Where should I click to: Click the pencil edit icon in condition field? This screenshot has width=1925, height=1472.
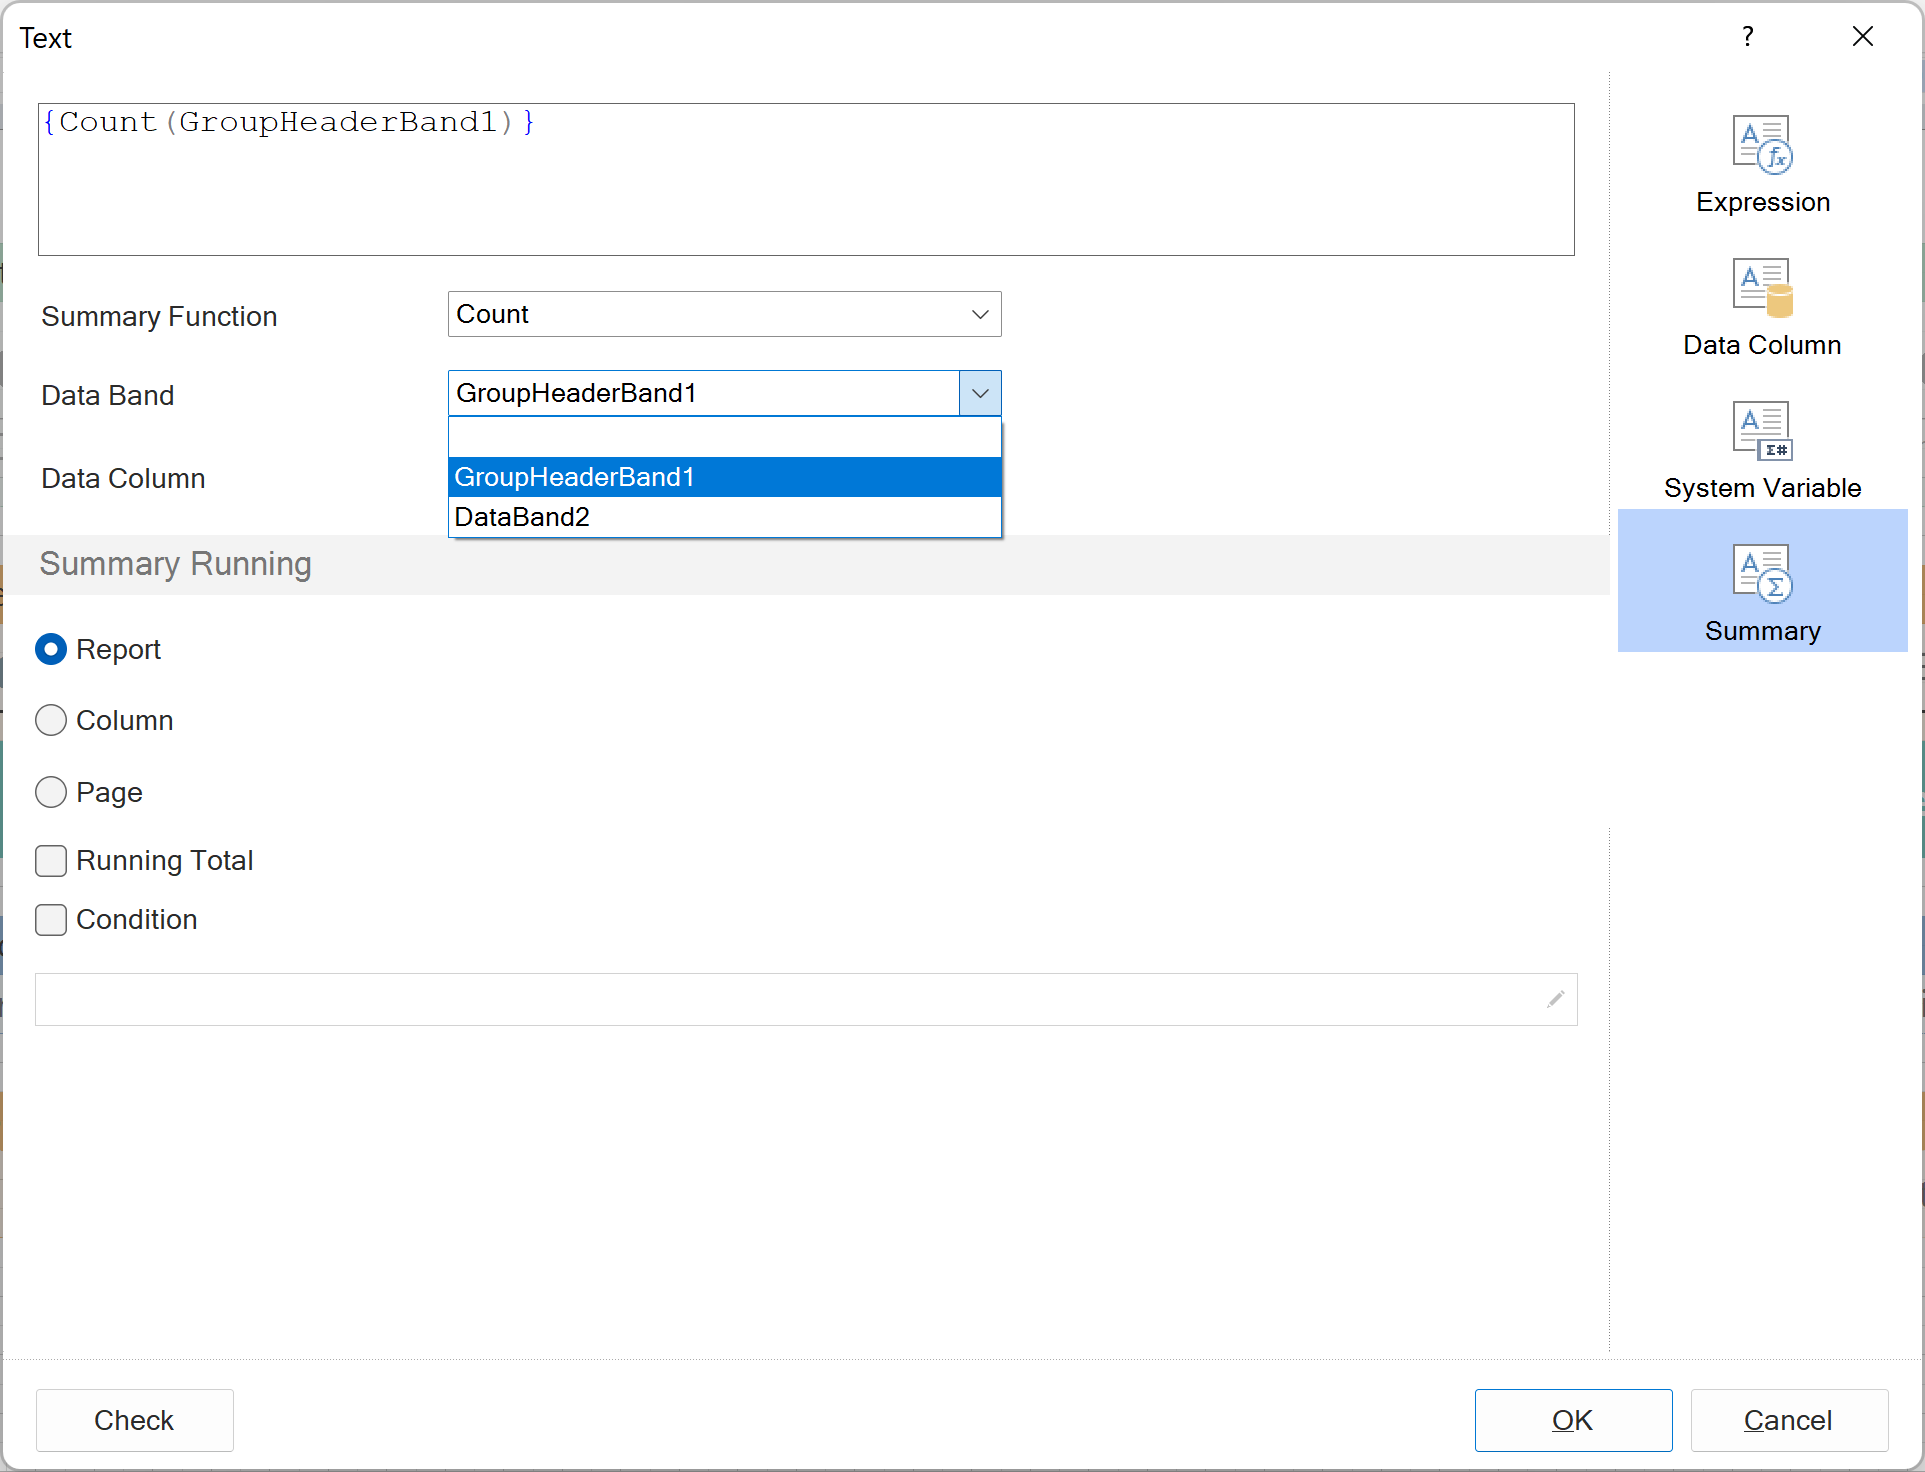[x=1555, y=999]
